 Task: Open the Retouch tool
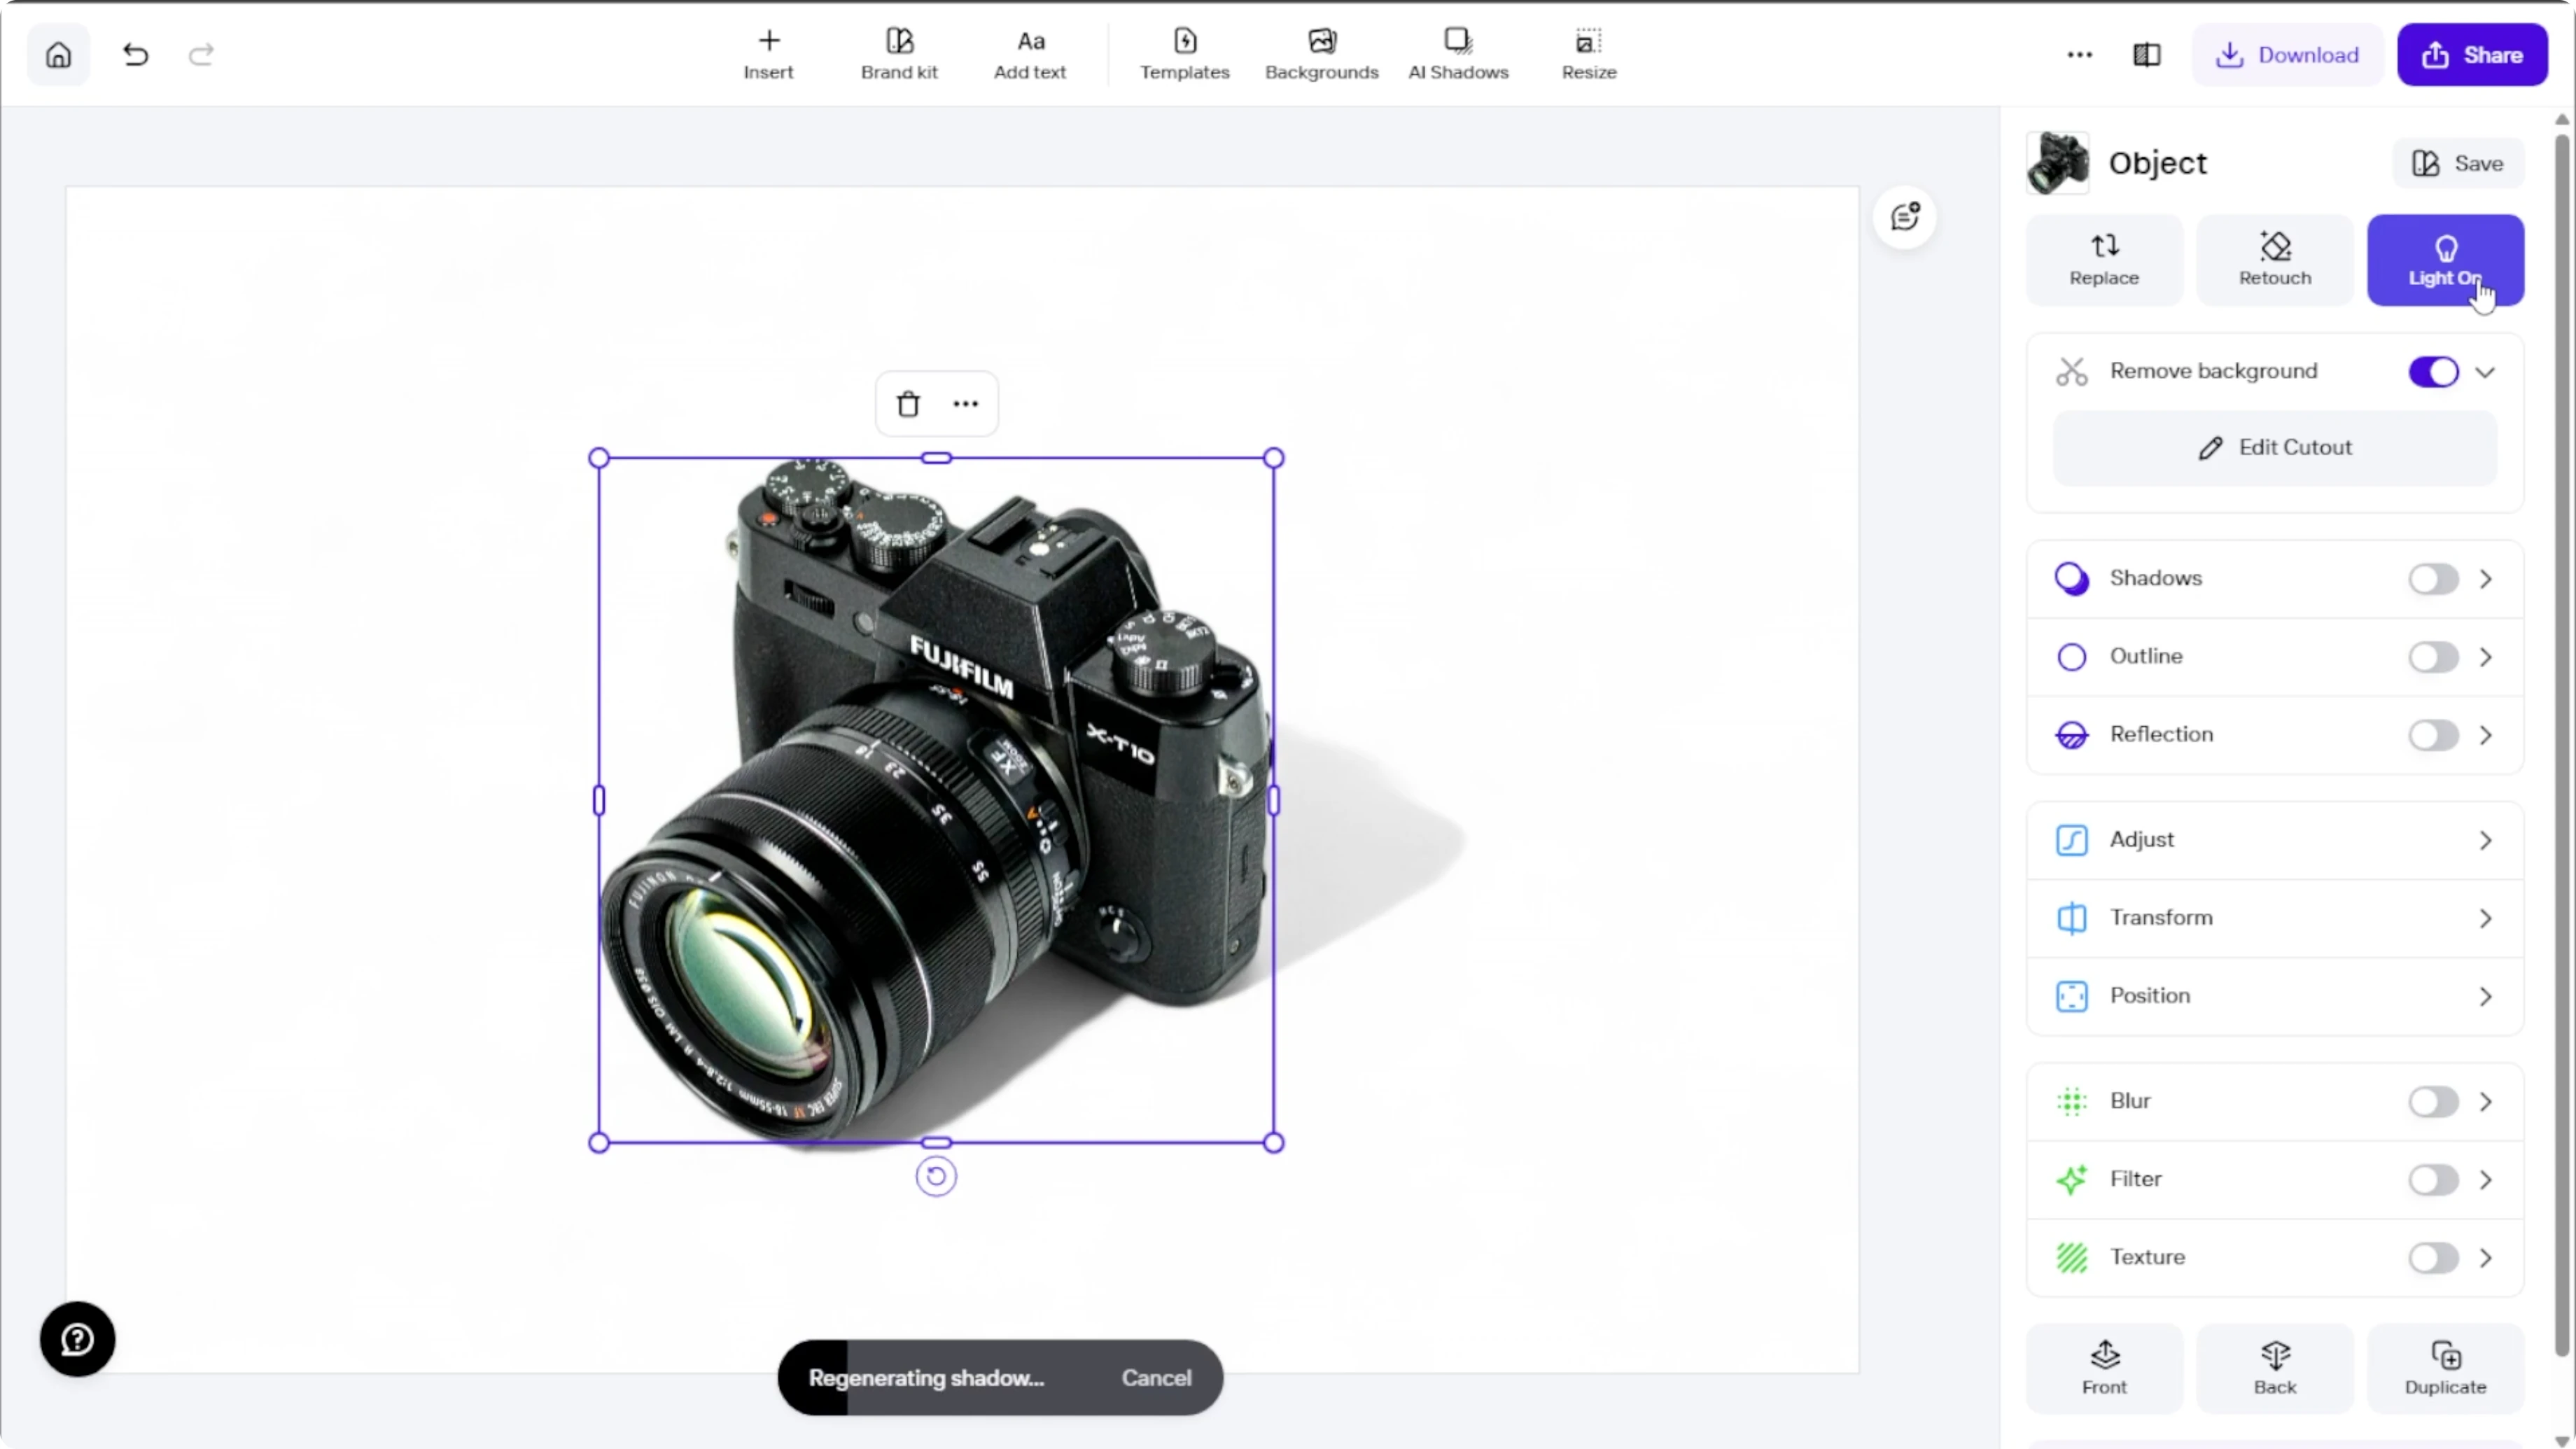click(2275, 260)
